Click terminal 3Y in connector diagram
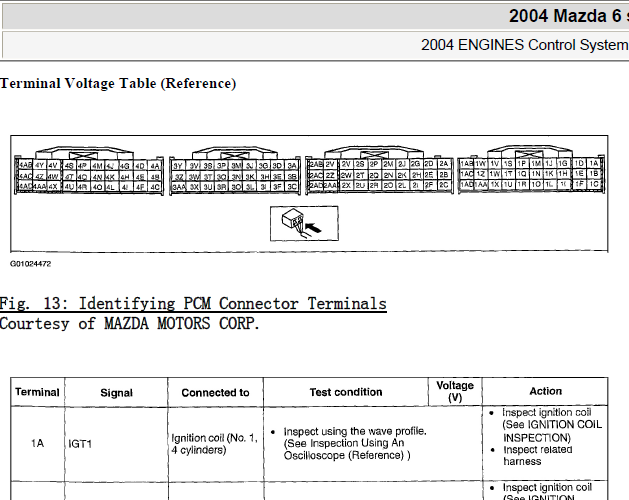Viewport: 629px width, 500px height. tap(178, 166)
